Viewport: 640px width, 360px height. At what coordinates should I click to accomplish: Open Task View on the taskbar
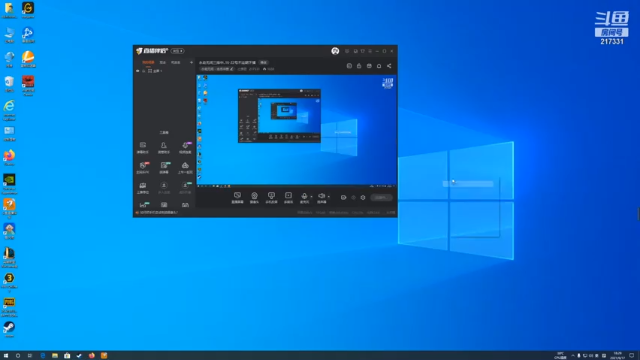(x=30, y=356)
